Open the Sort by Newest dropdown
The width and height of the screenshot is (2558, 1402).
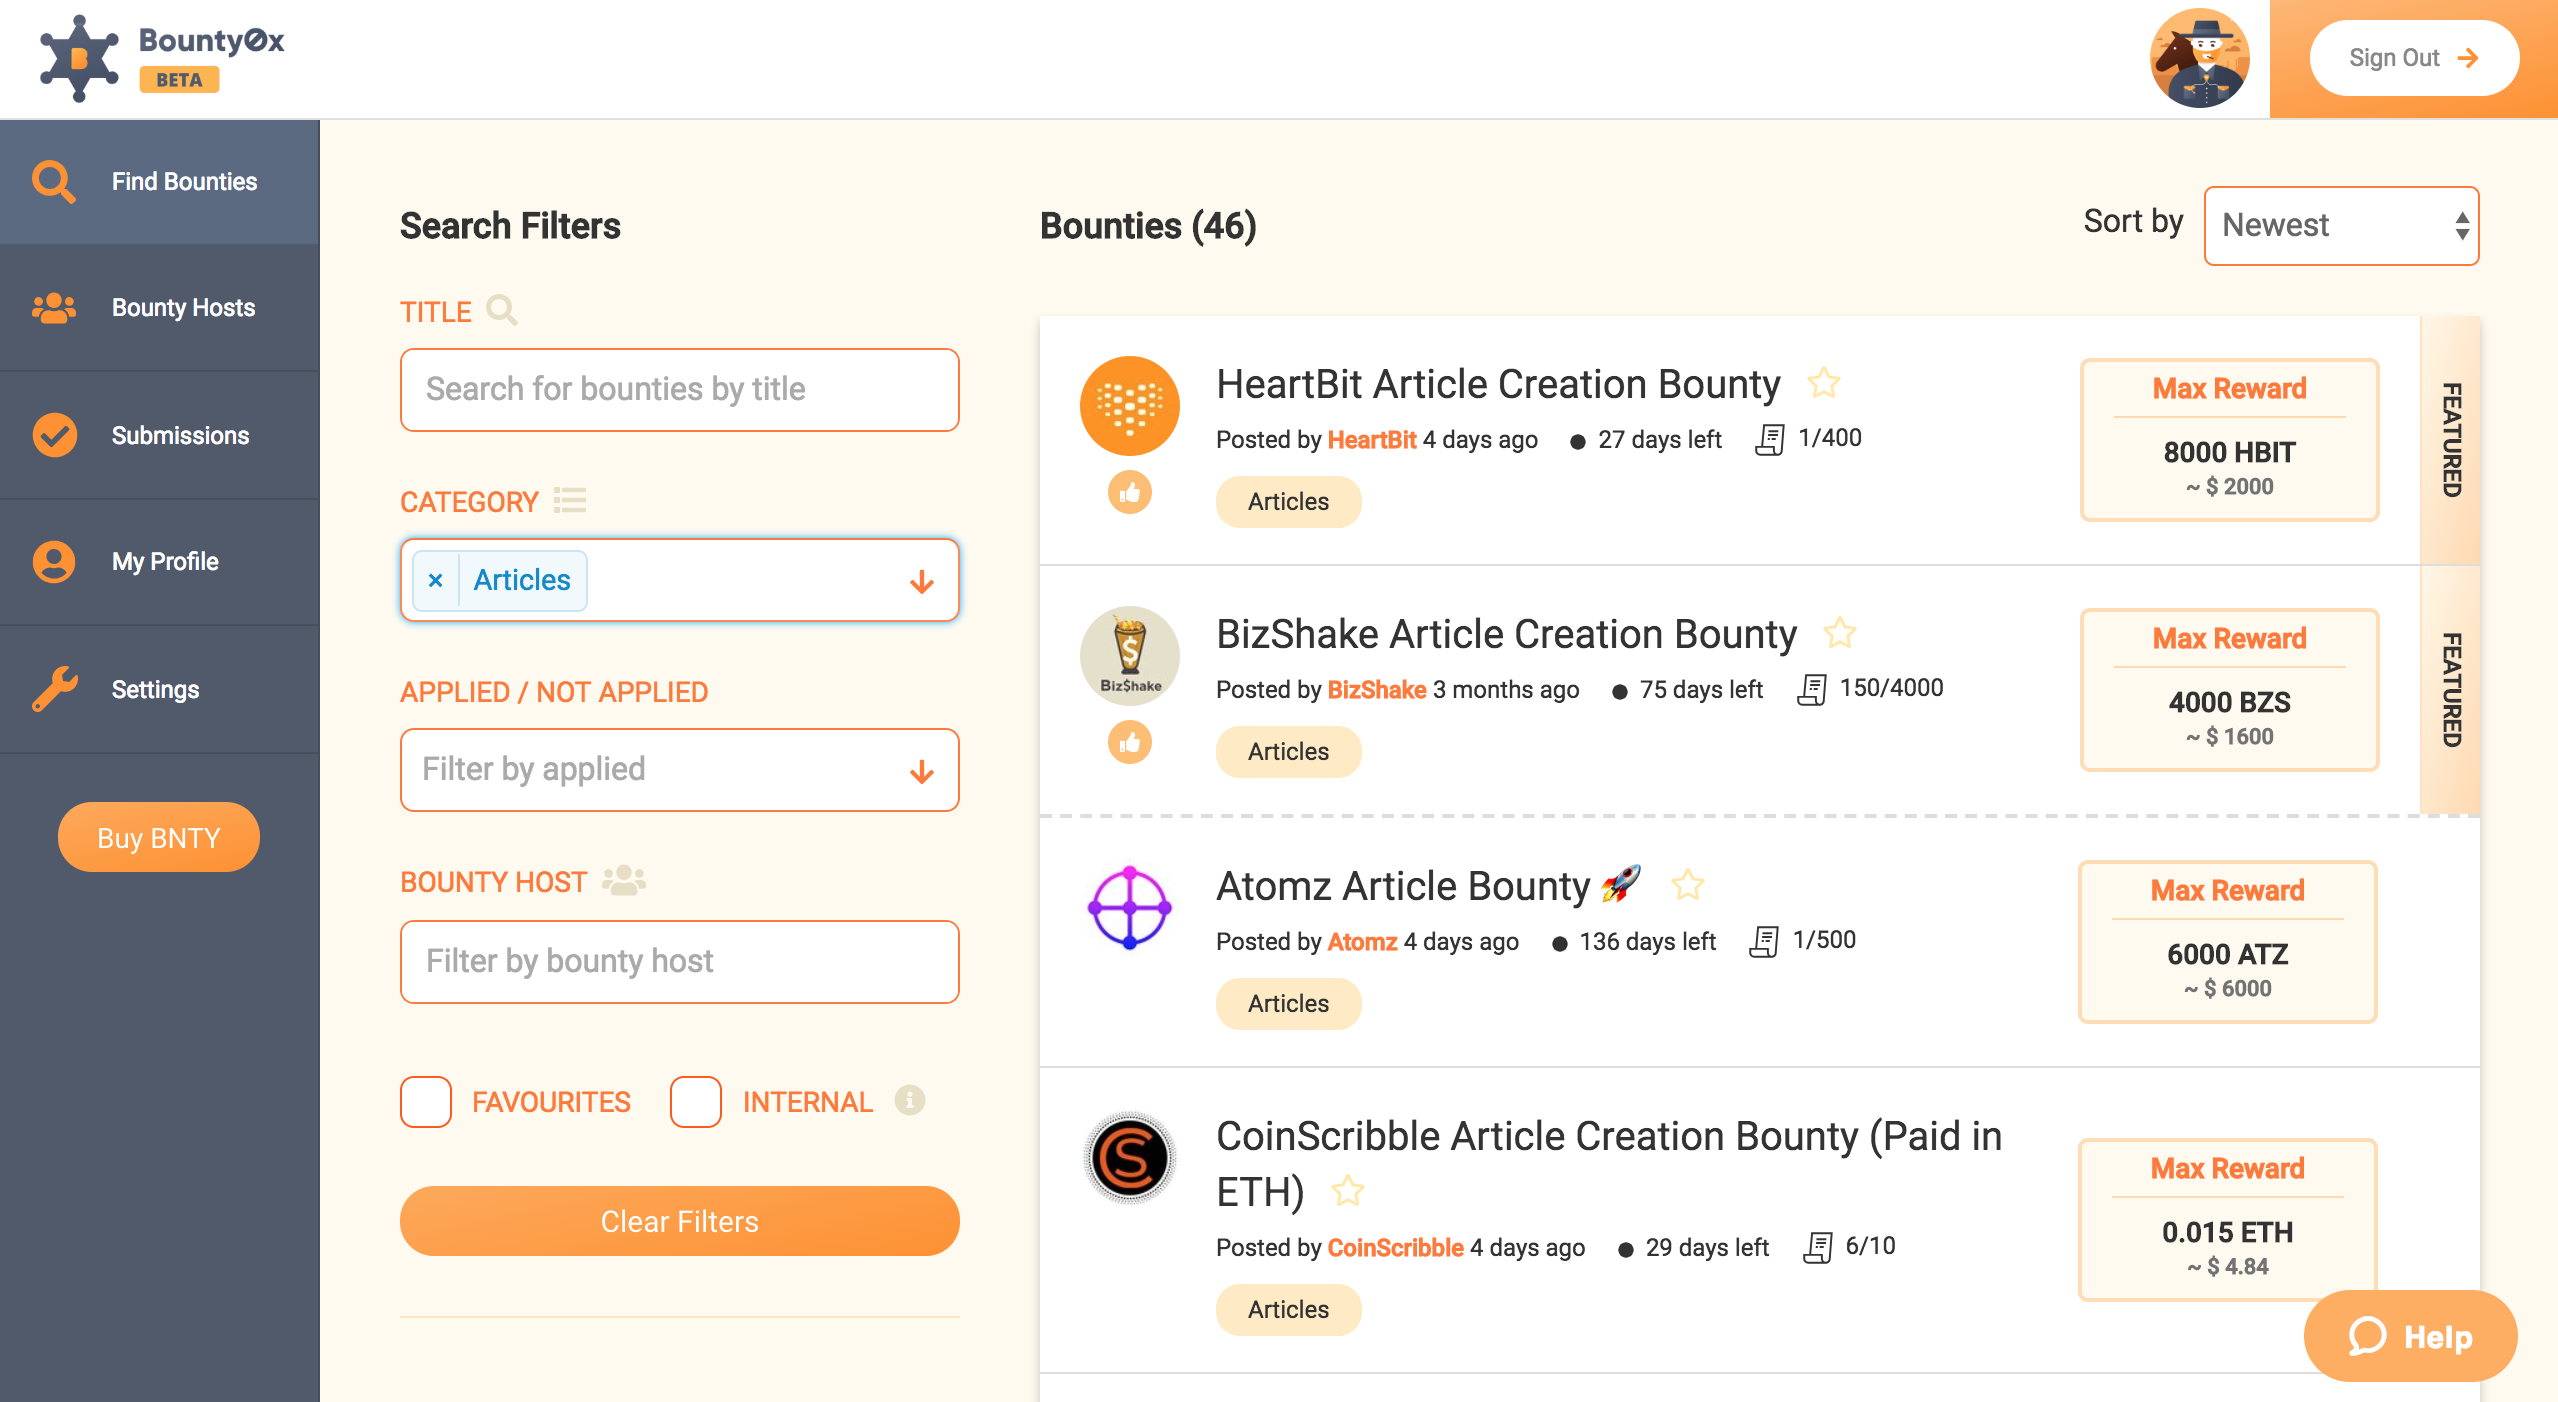pos(2340,226)
